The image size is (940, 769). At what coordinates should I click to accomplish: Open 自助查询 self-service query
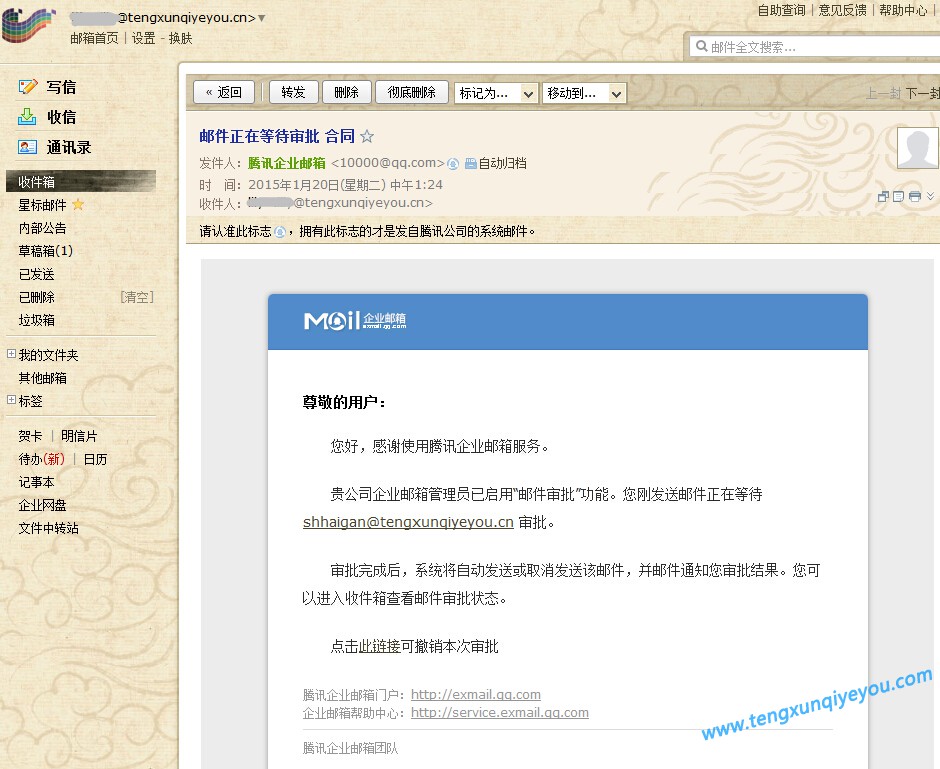(x=782, y=10)
